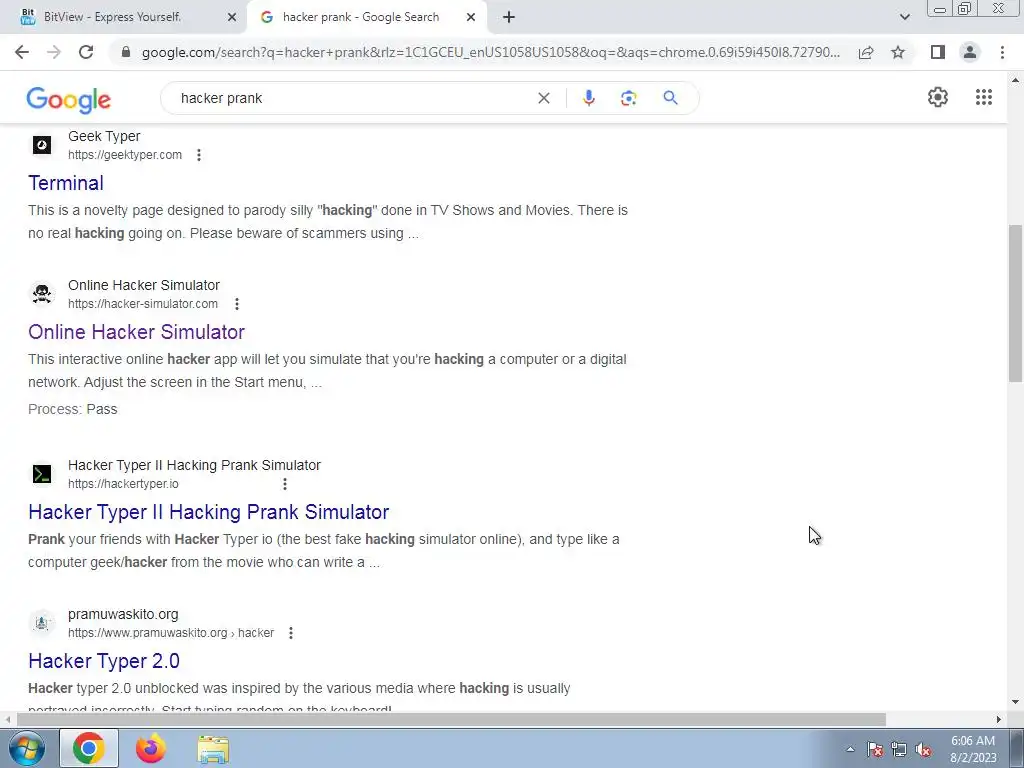Close the hacker prank Google Search tab

(471, 18)
